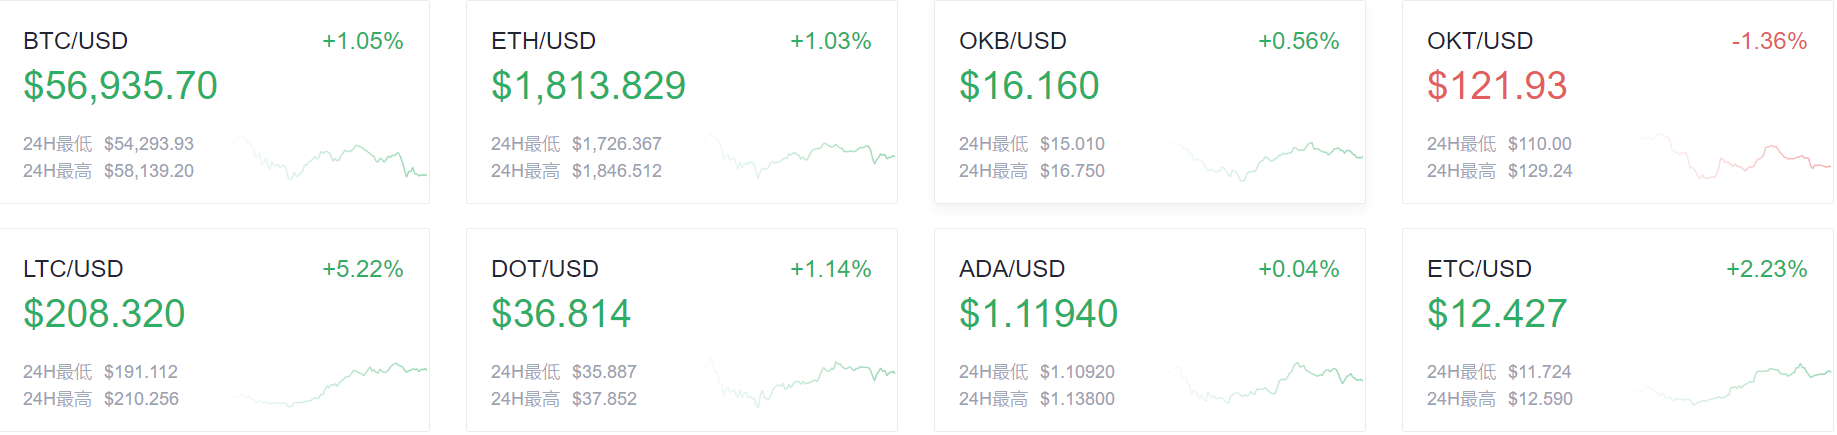Open the OKB/USD market card
Viewport: 1837px width, 435px height.
coord(1149,102)
